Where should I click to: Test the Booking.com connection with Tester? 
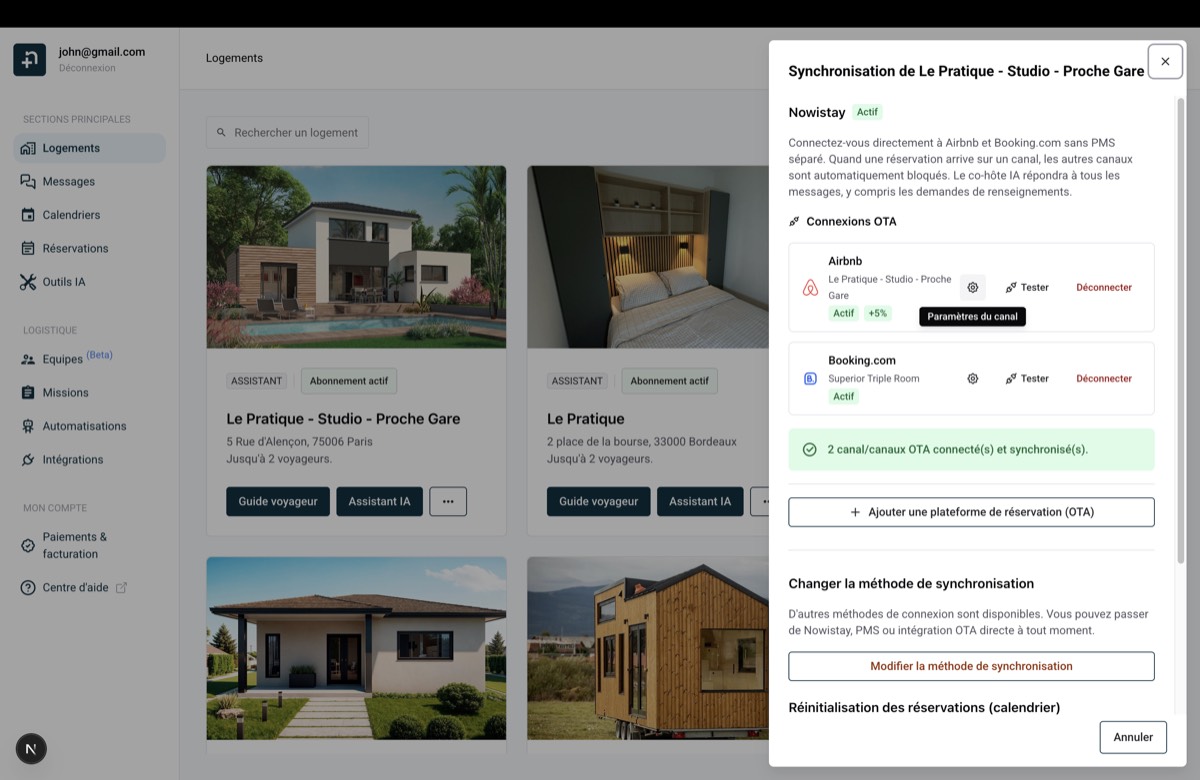click(1027, 378)
